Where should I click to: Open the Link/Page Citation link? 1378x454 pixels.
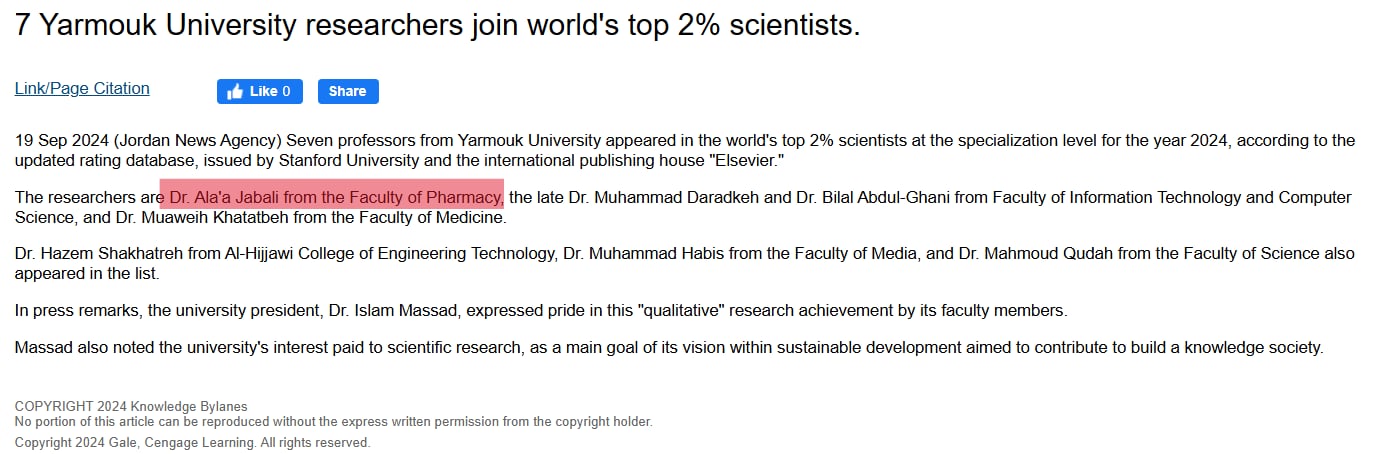click(x=82, y=88)
